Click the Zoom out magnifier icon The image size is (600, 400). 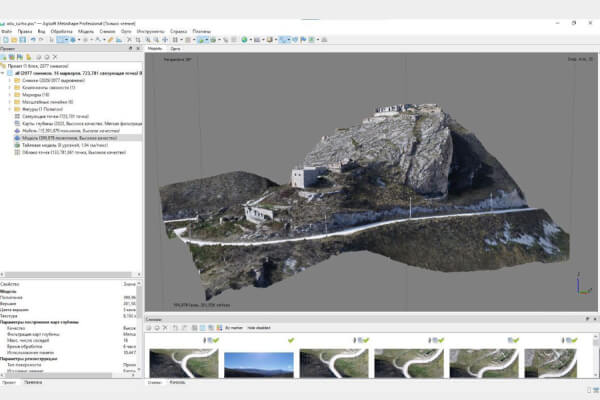pyautogui.click(x=156, y=40)
